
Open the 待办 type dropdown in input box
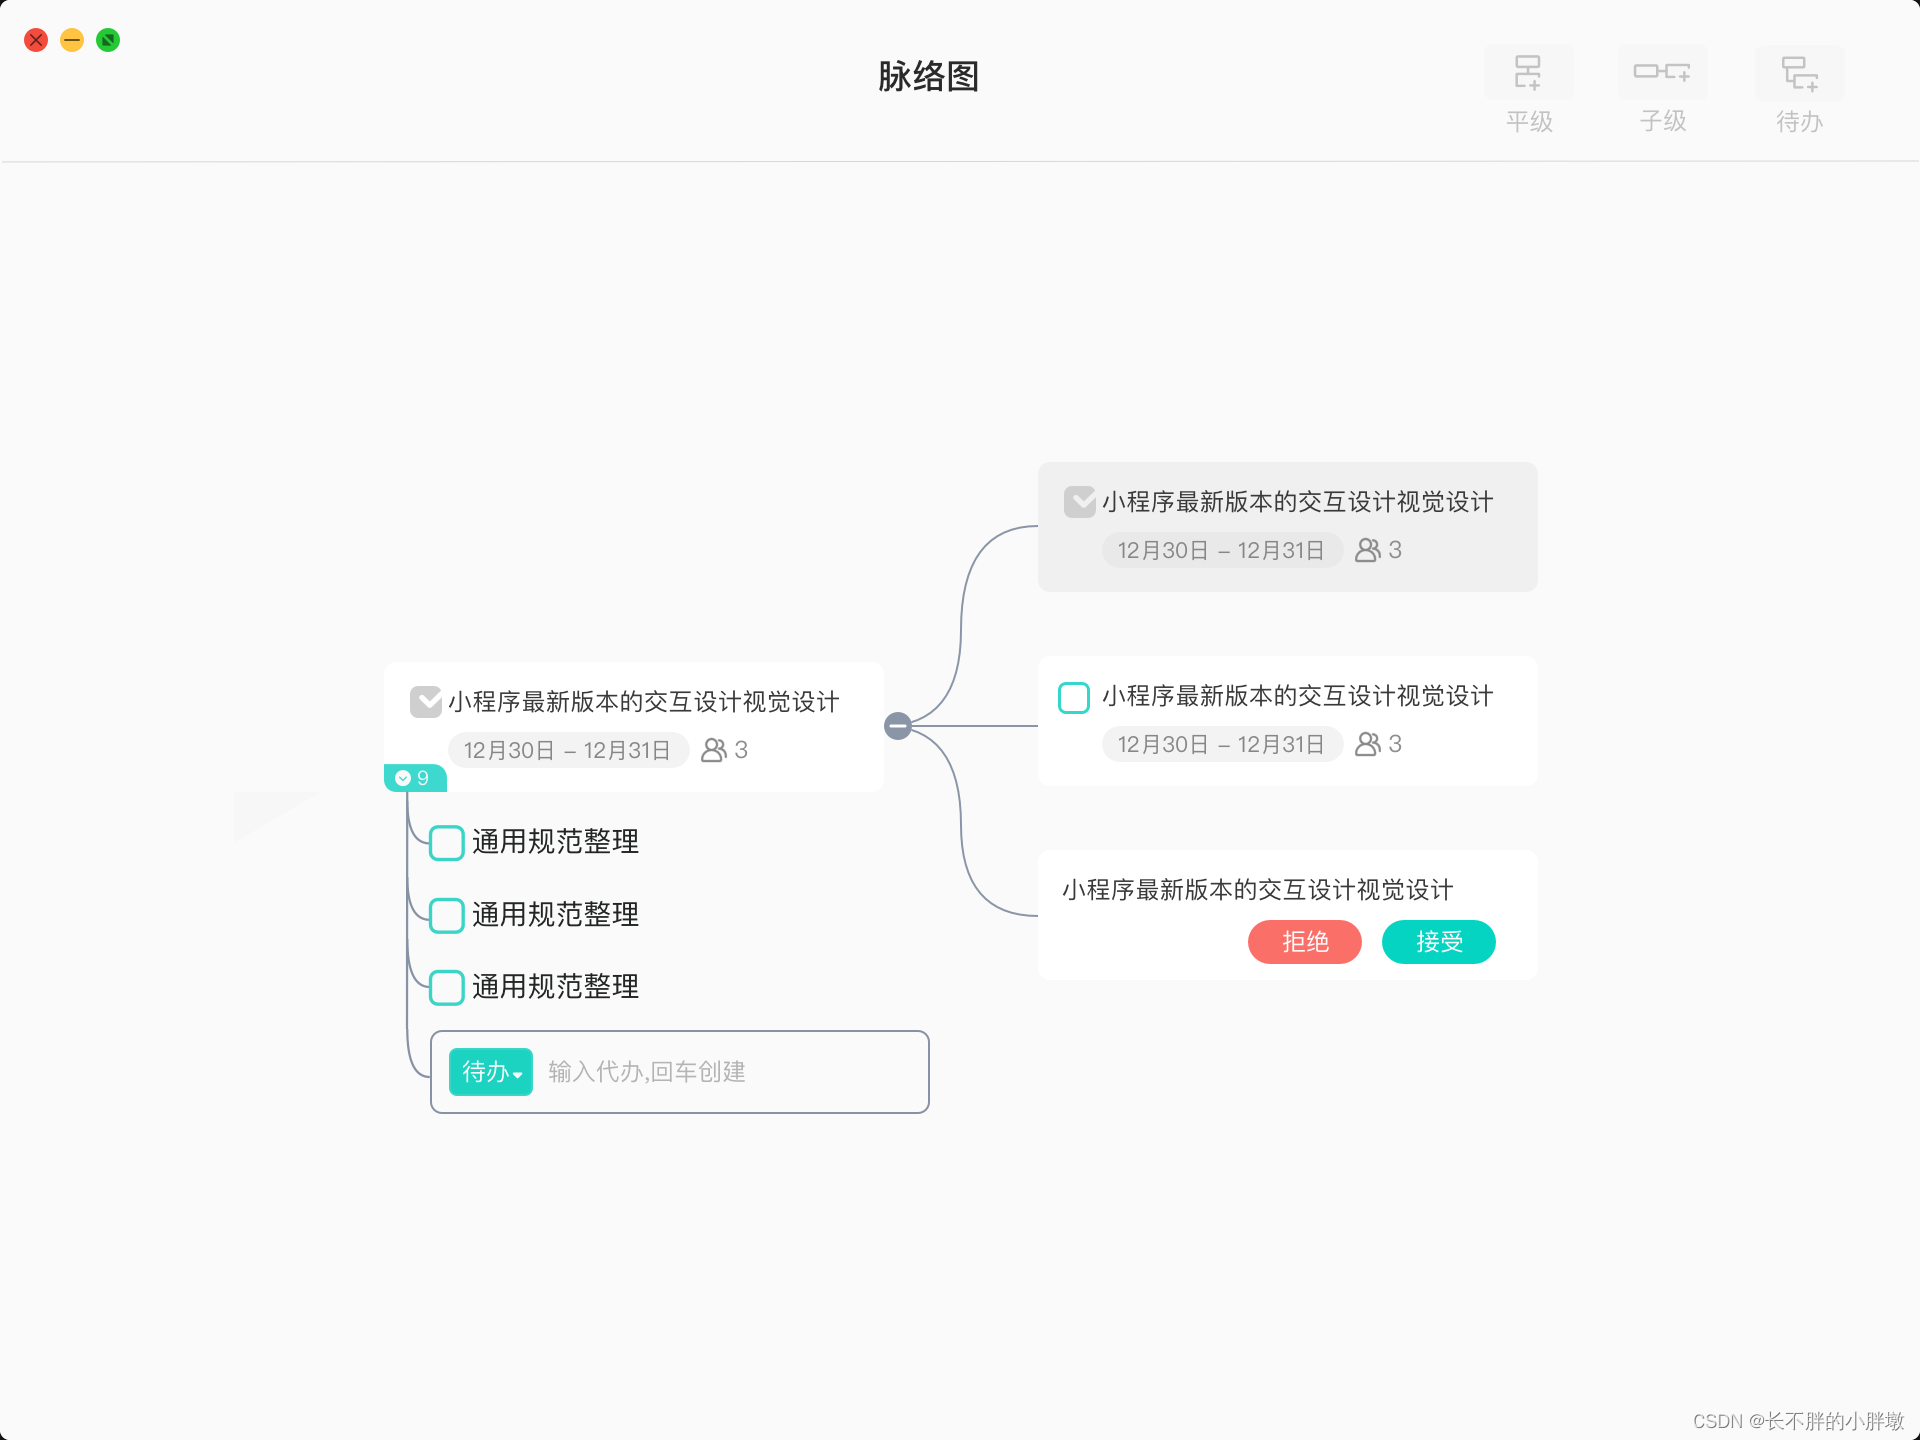(491, 1072)
